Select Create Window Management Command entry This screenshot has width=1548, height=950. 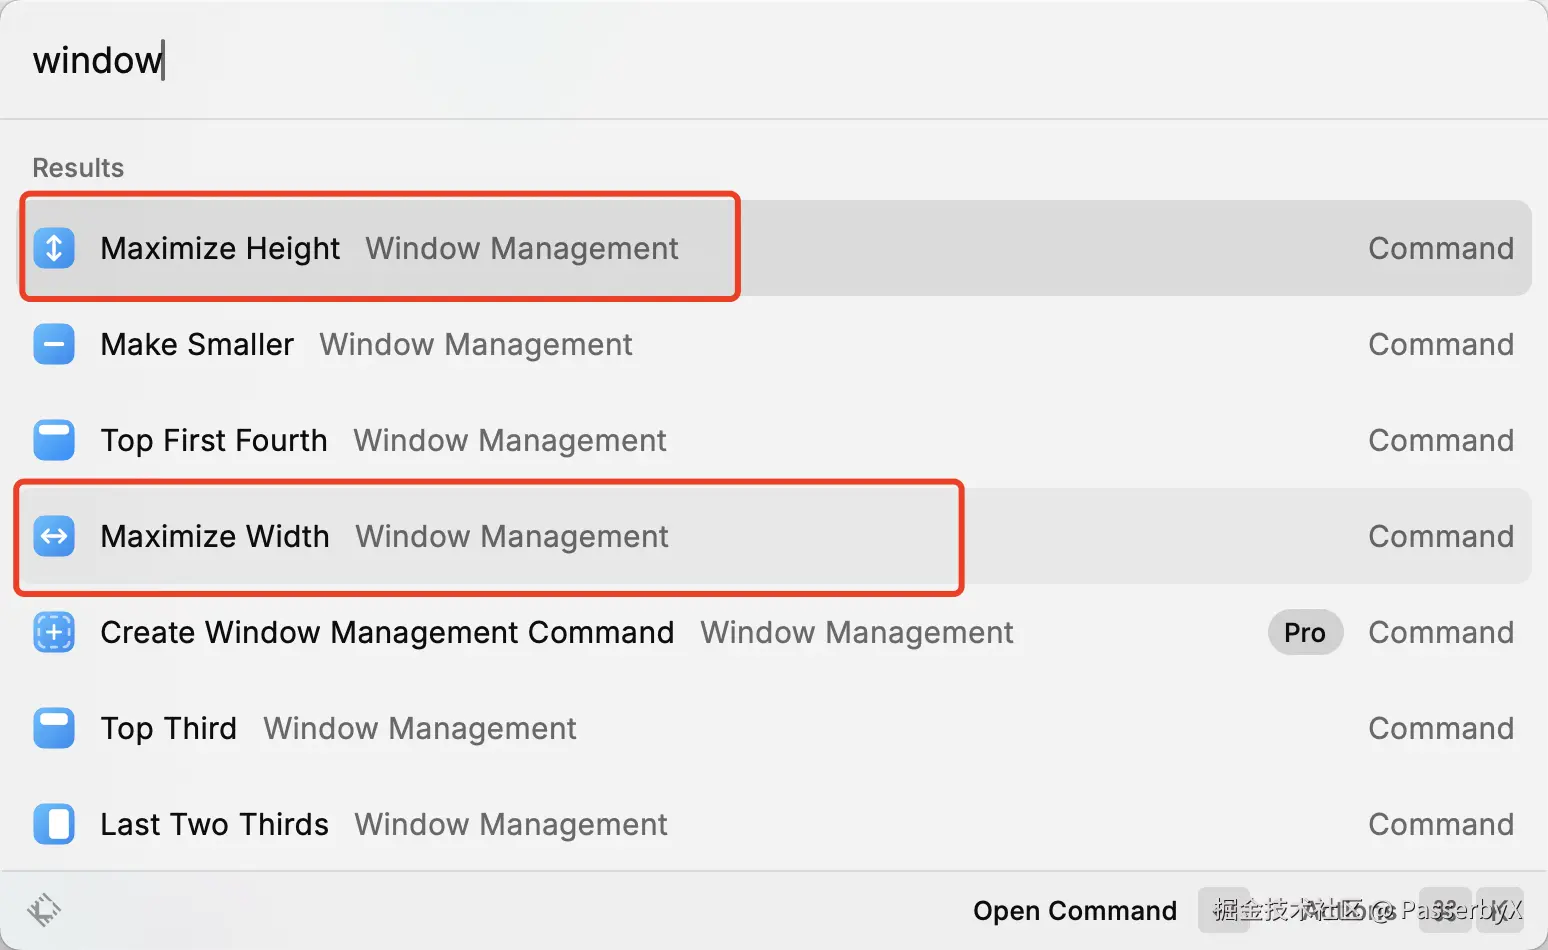[x=387, y=632]
